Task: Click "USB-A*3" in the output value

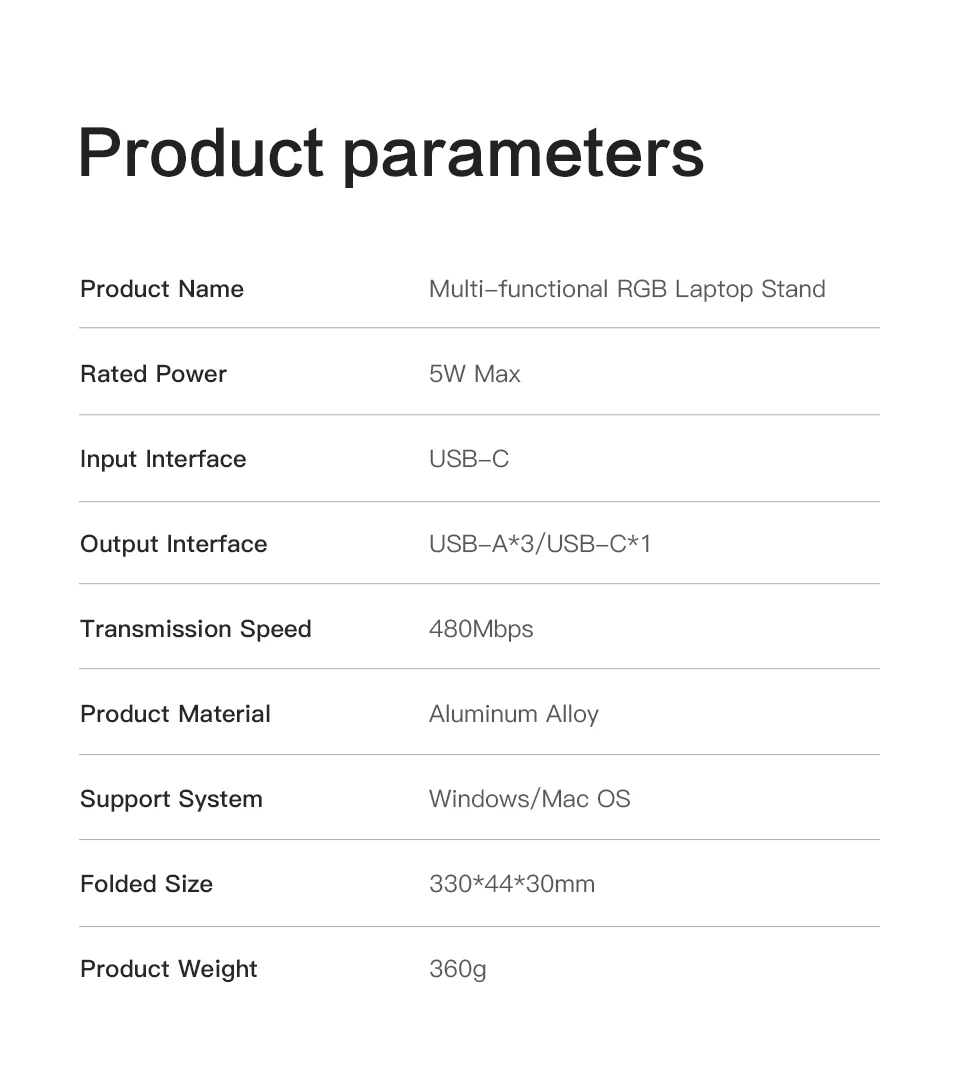Action: tap(484, 544)
